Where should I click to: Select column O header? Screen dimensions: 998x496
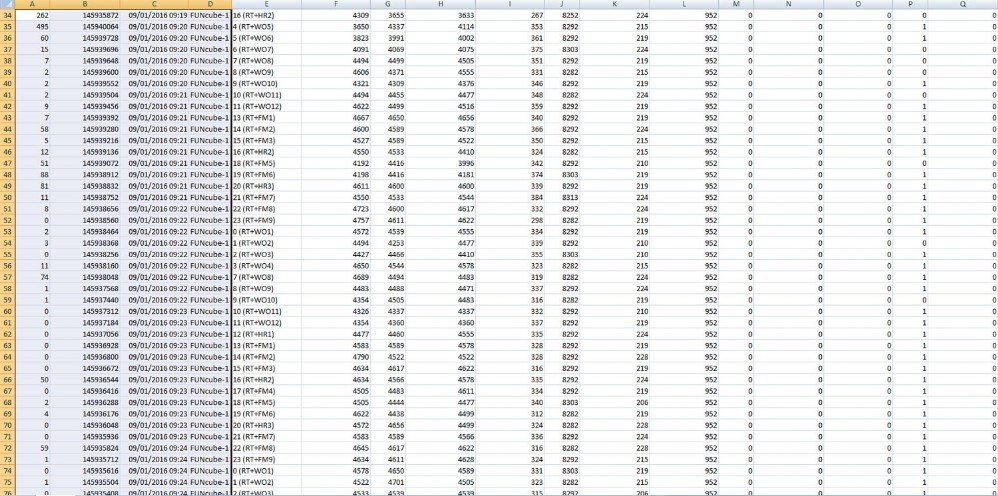coord(859,4)
